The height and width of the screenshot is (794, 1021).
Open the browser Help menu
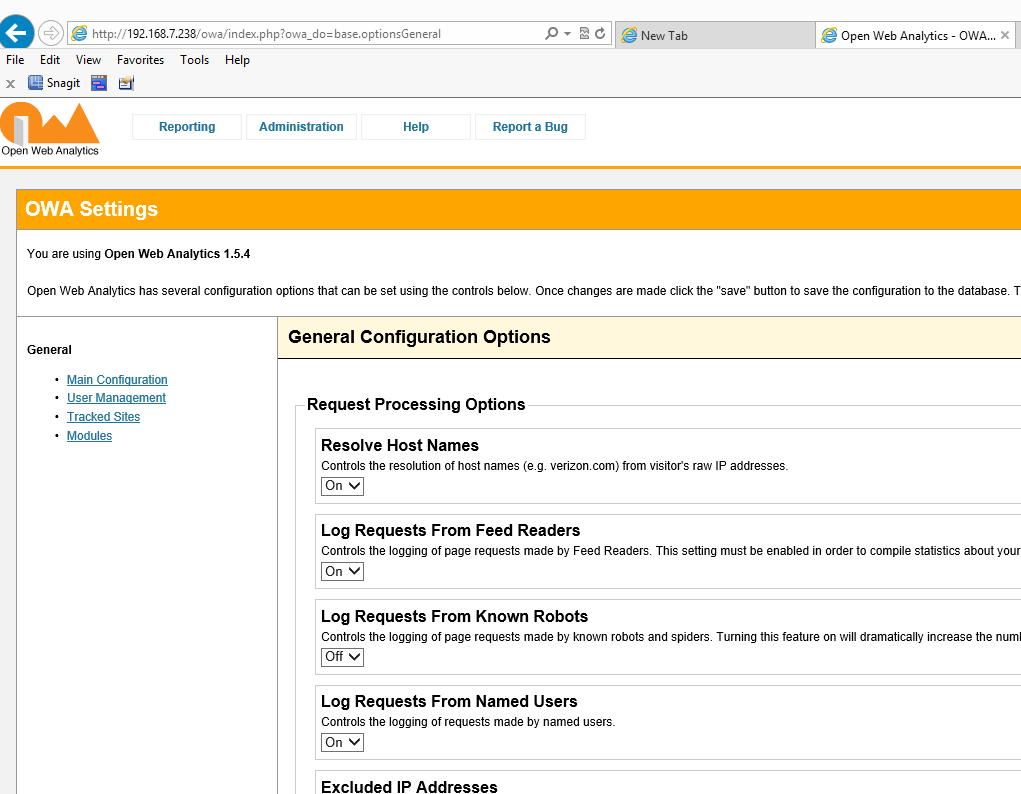237,60
